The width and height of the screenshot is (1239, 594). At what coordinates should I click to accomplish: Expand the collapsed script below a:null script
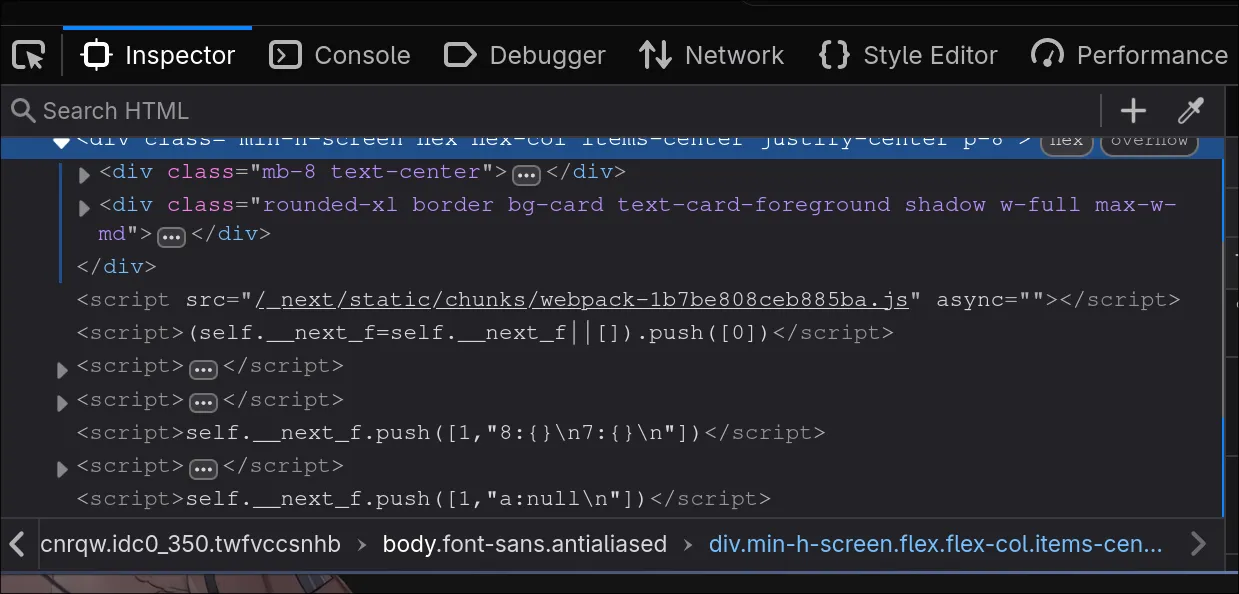pyautogui.click(x=62, y=469)
